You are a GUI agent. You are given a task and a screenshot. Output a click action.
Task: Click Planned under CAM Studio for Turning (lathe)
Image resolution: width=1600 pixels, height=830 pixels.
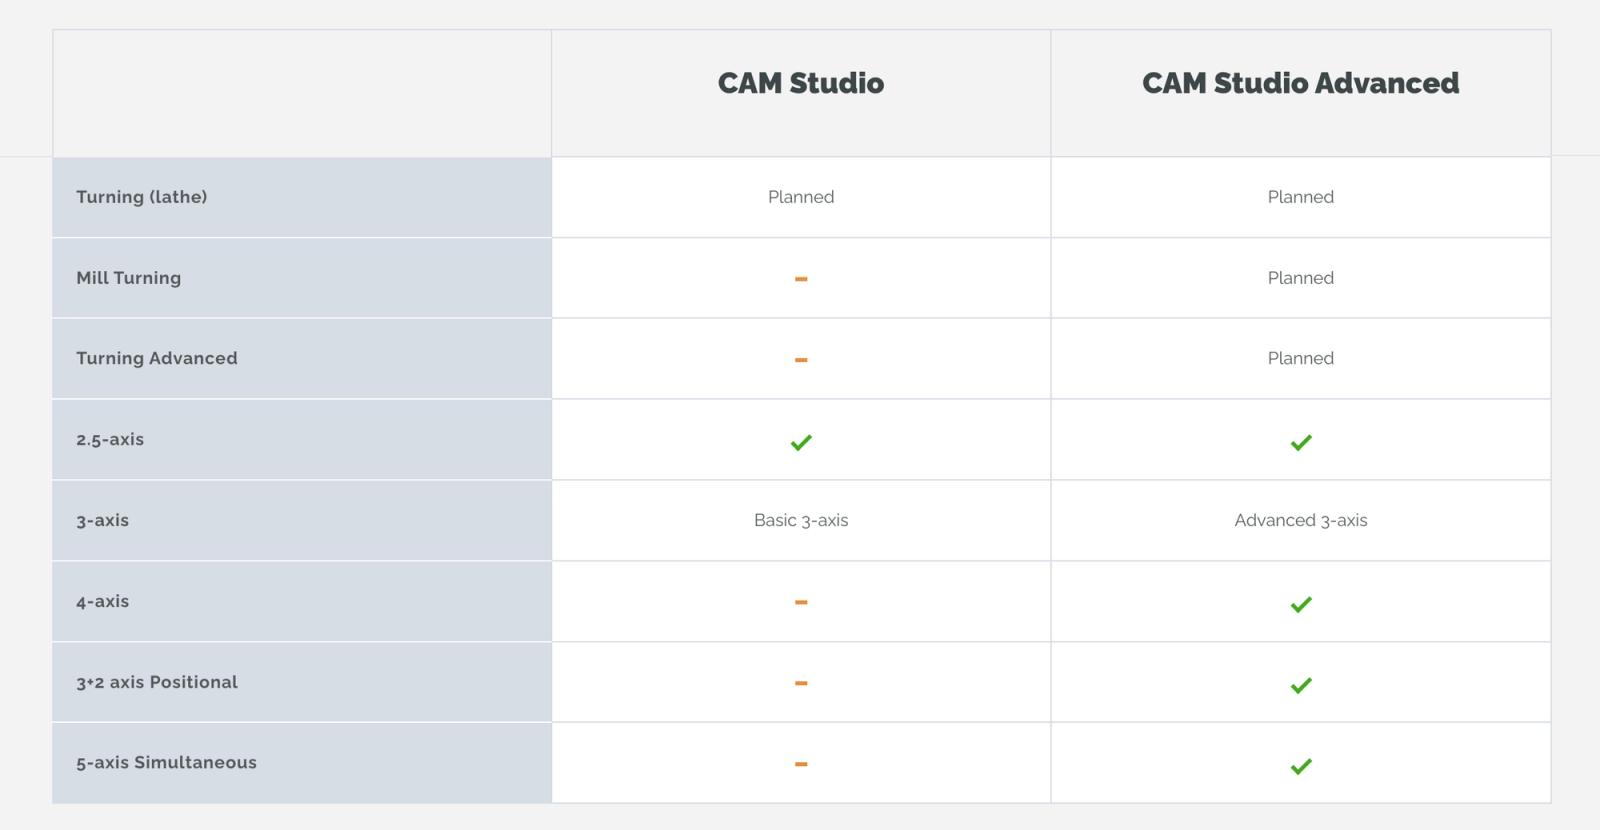click(801, 197)
